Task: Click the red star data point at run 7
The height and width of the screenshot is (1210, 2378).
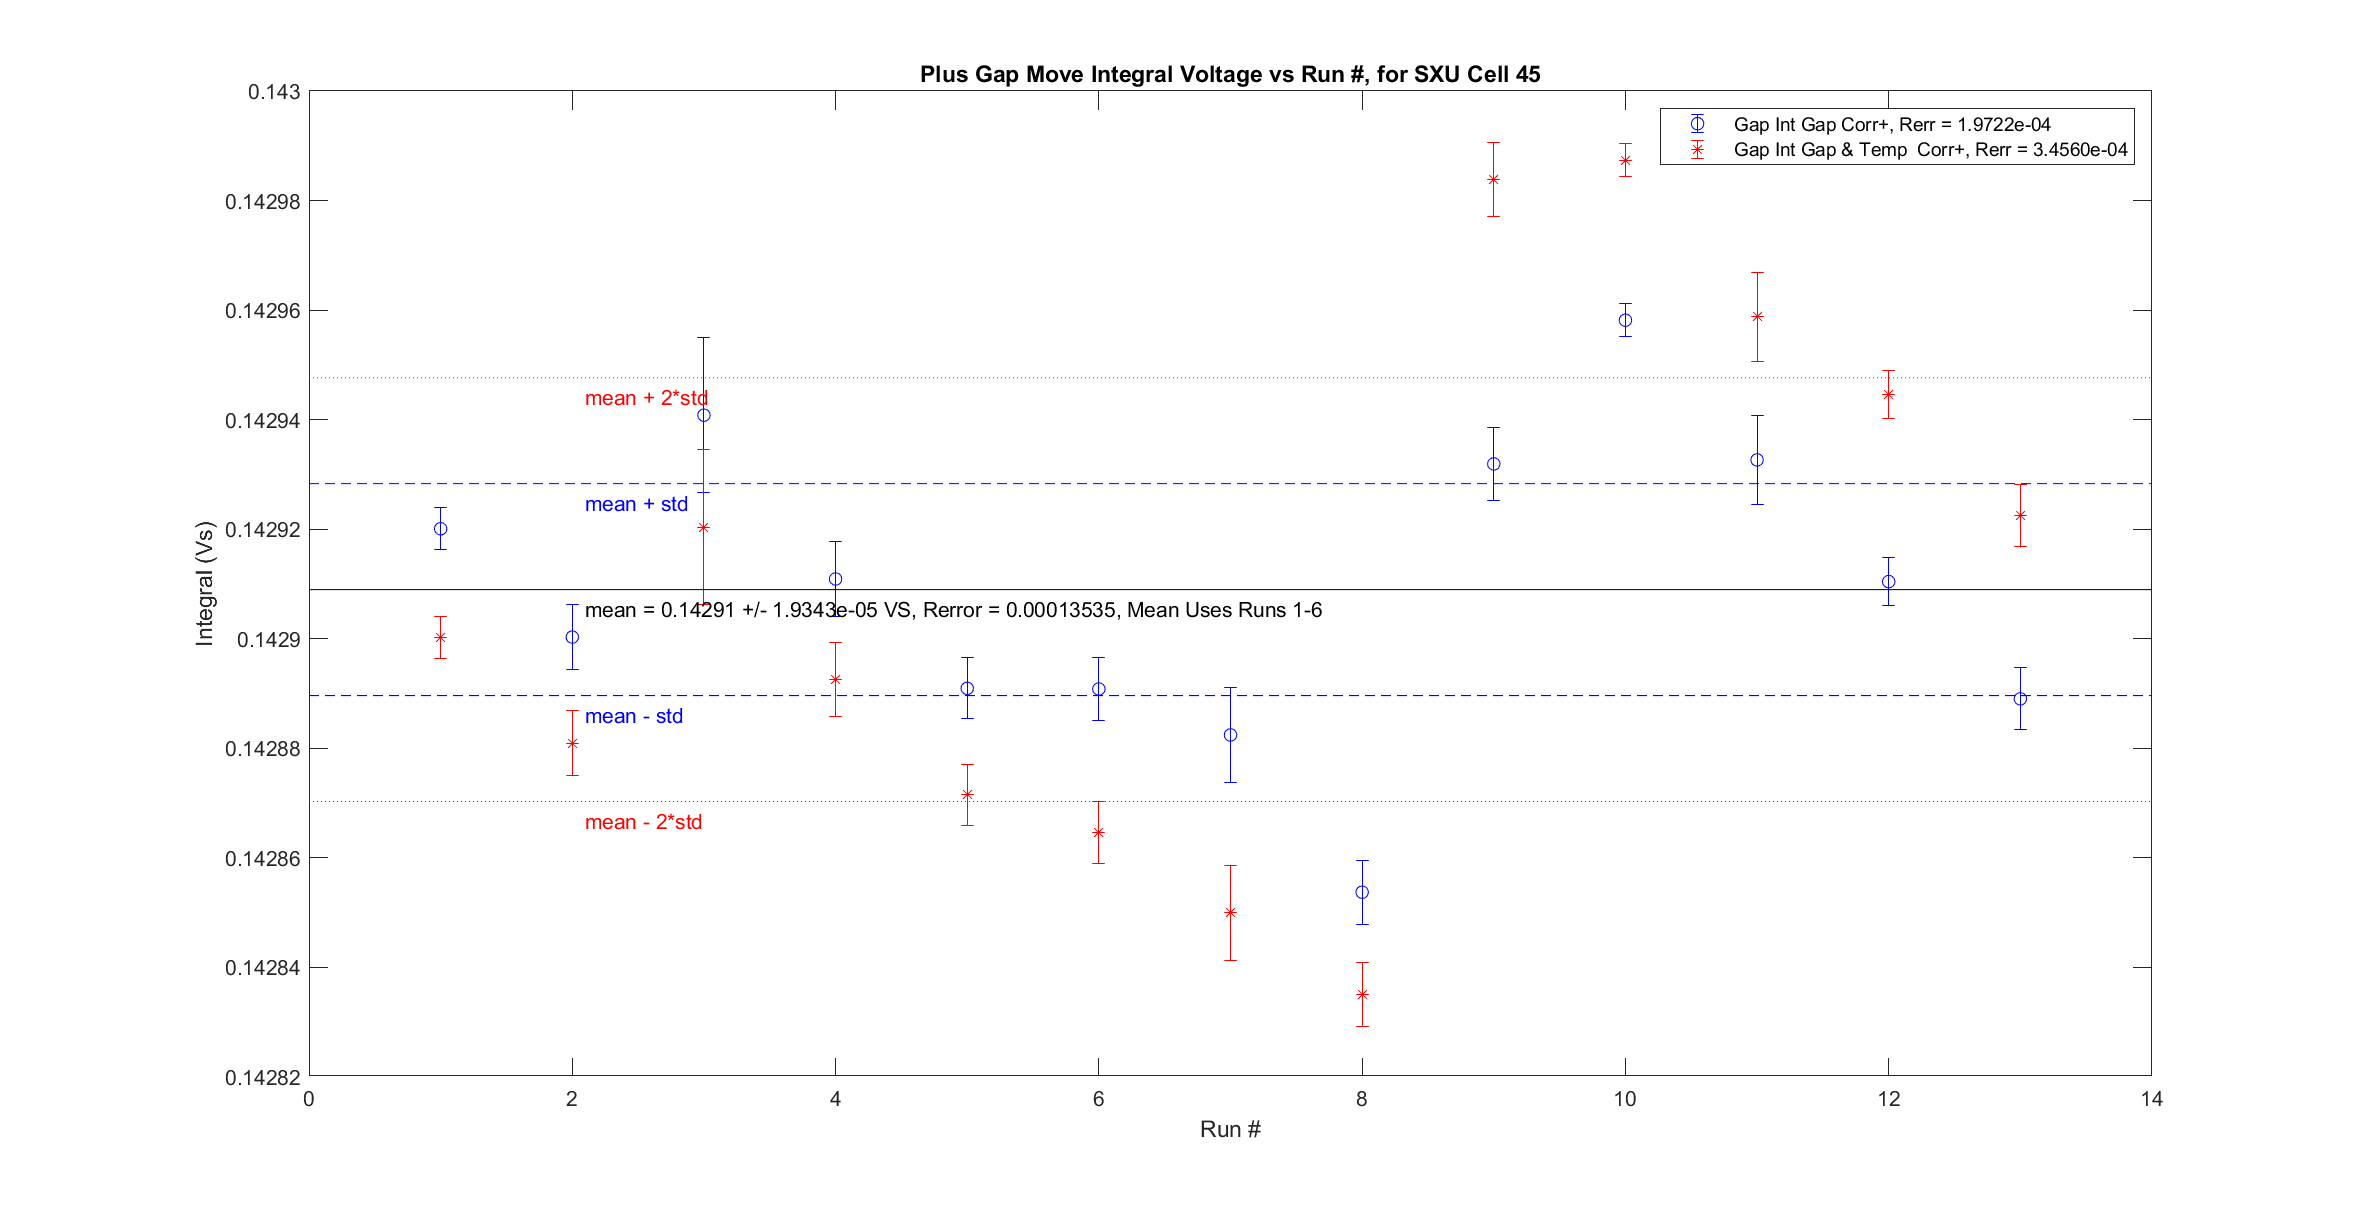Action: pyautogui.click(x=1230, y=912)
